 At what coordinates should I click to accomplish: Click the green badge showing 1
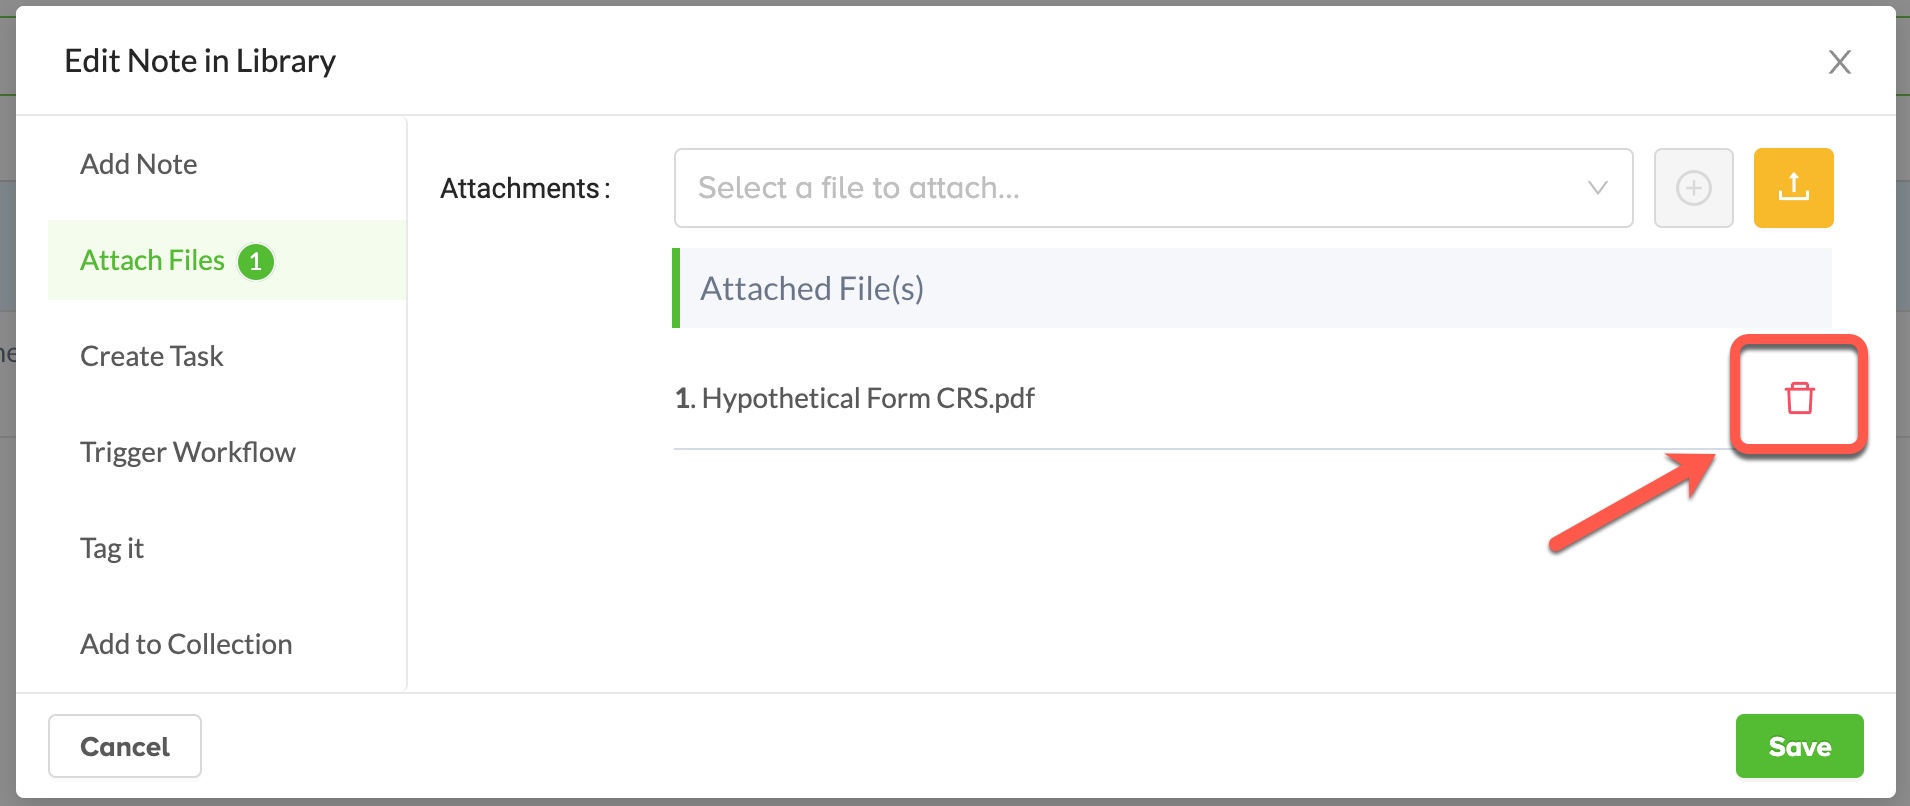[256, 262]
